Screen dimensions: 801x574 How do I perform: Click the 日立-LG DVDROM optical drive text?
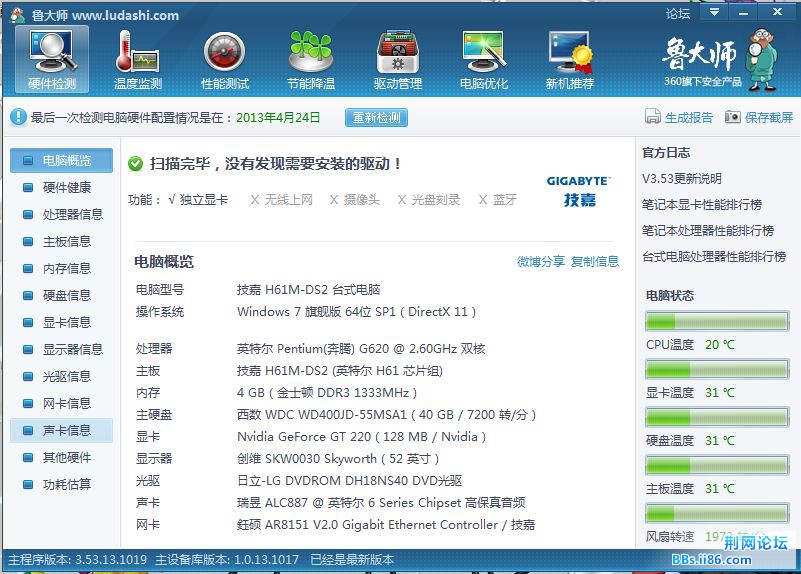pos(349,481)
